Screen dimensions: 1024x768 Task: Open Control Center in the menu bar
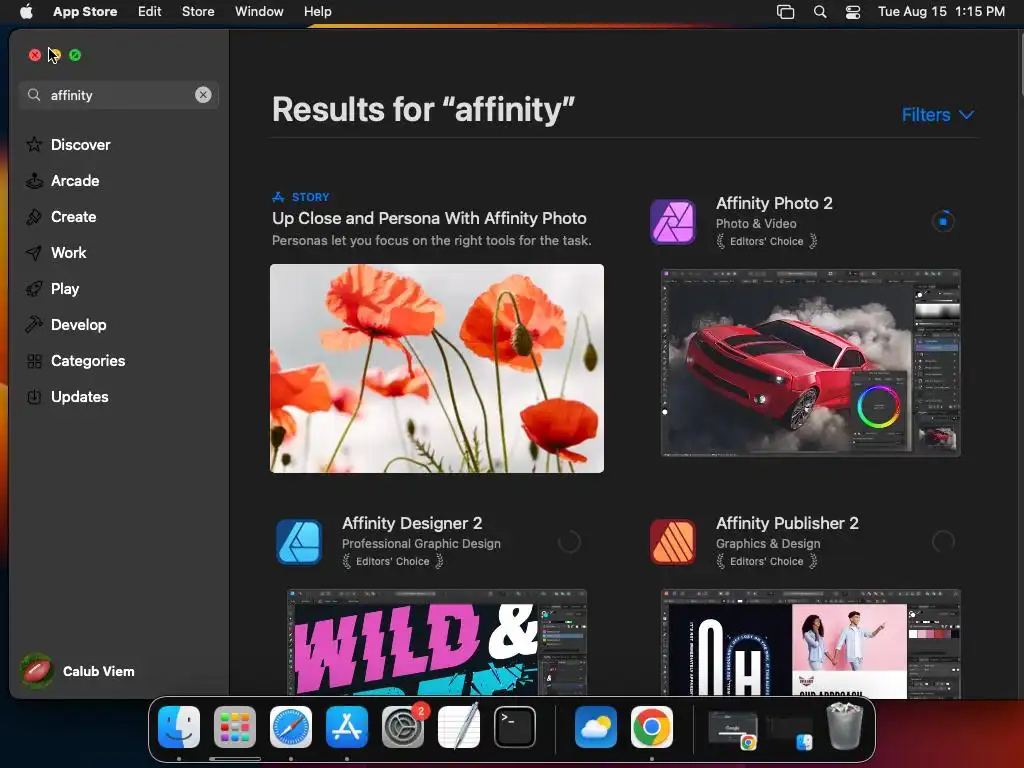pos(853,11)
